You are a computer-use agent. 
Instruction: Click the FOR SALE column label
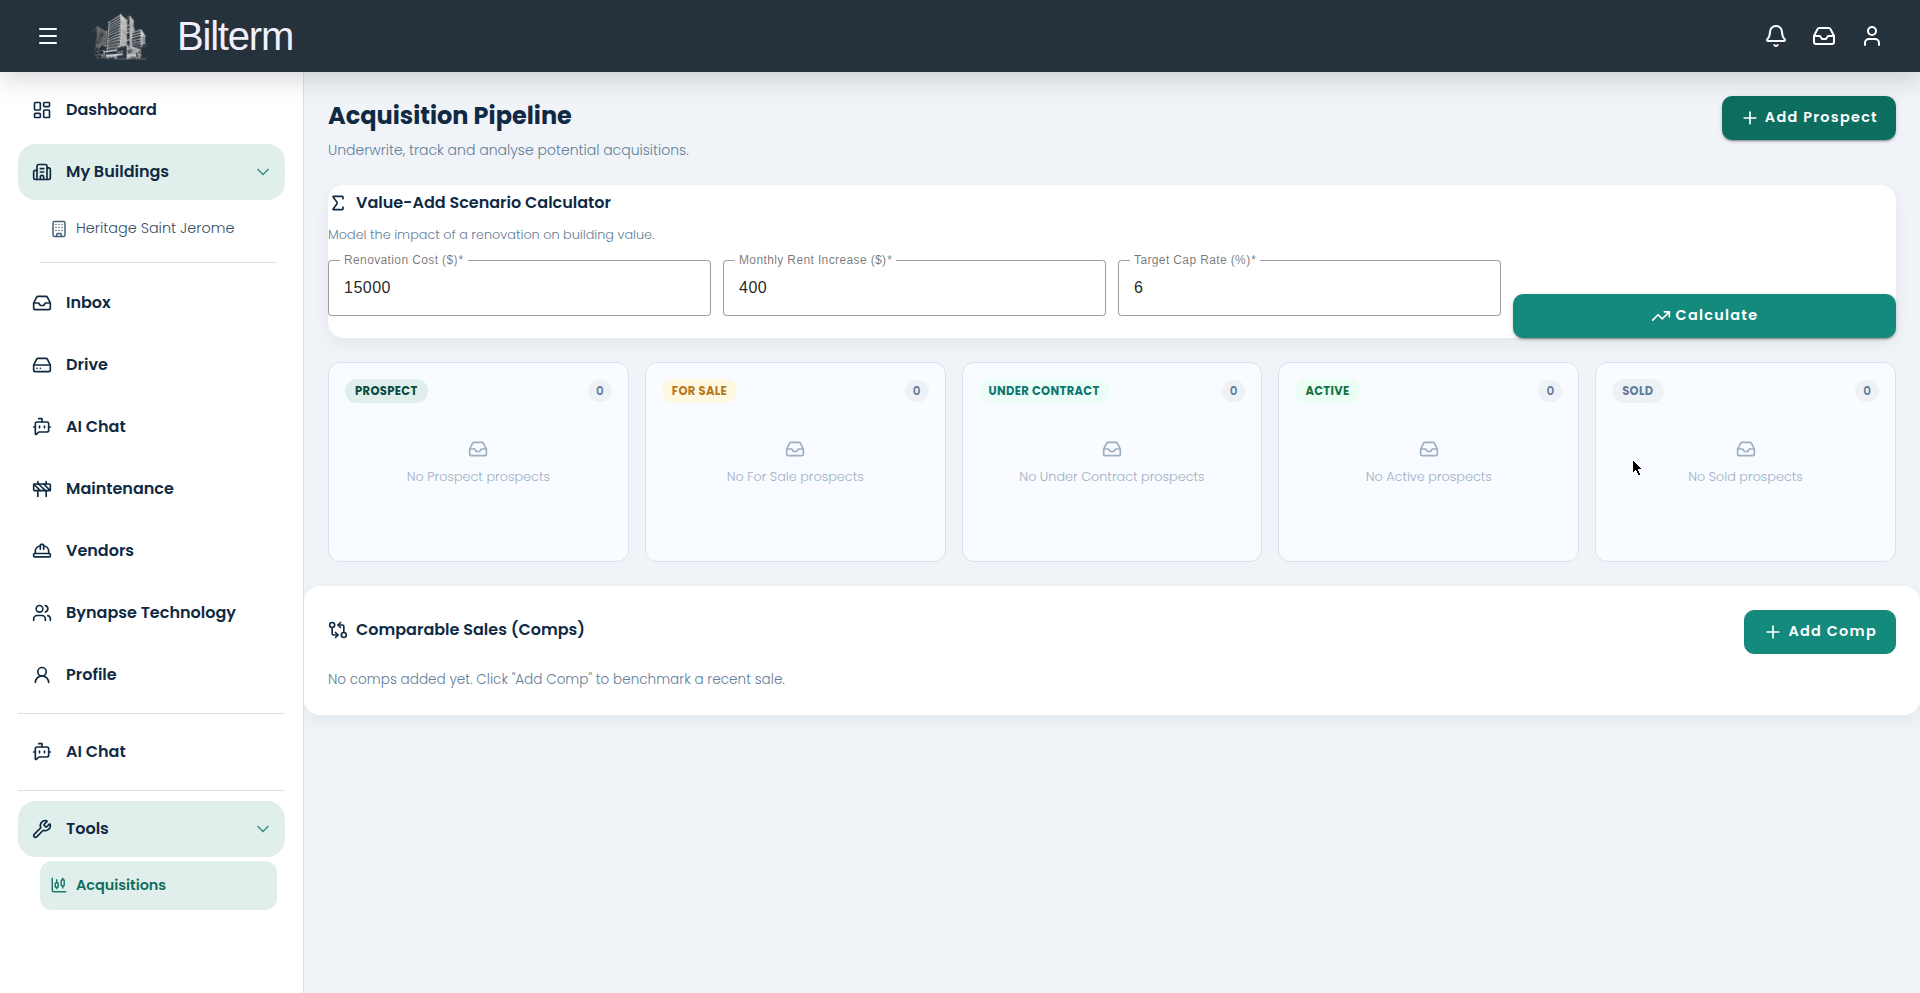[699, 391]
